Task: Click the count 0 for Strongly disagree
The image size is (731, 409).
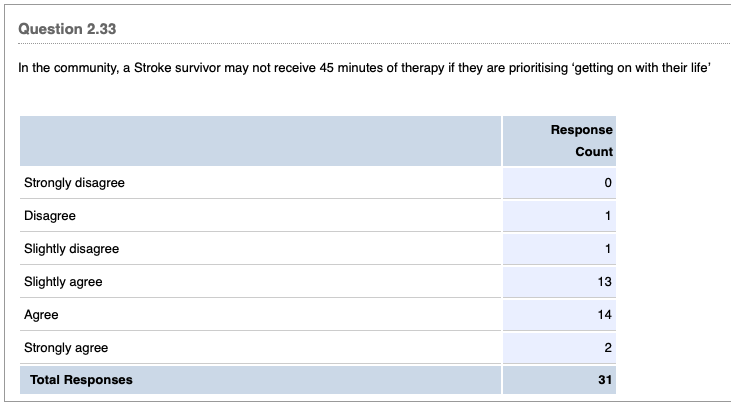Action: [x=607, y=183]
